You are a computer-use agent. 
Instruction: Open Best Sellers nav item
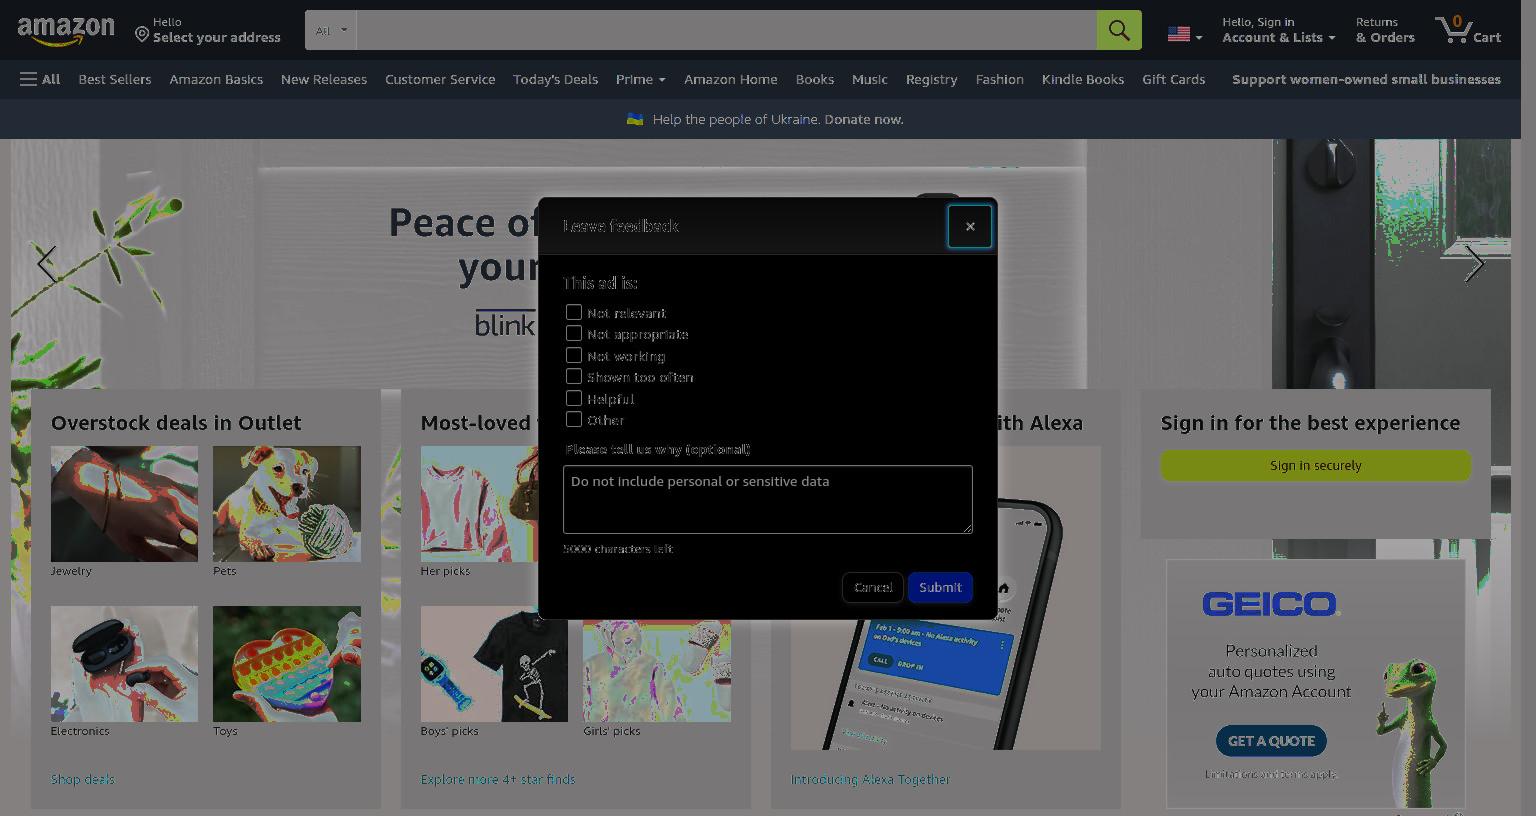click(115, 79)
